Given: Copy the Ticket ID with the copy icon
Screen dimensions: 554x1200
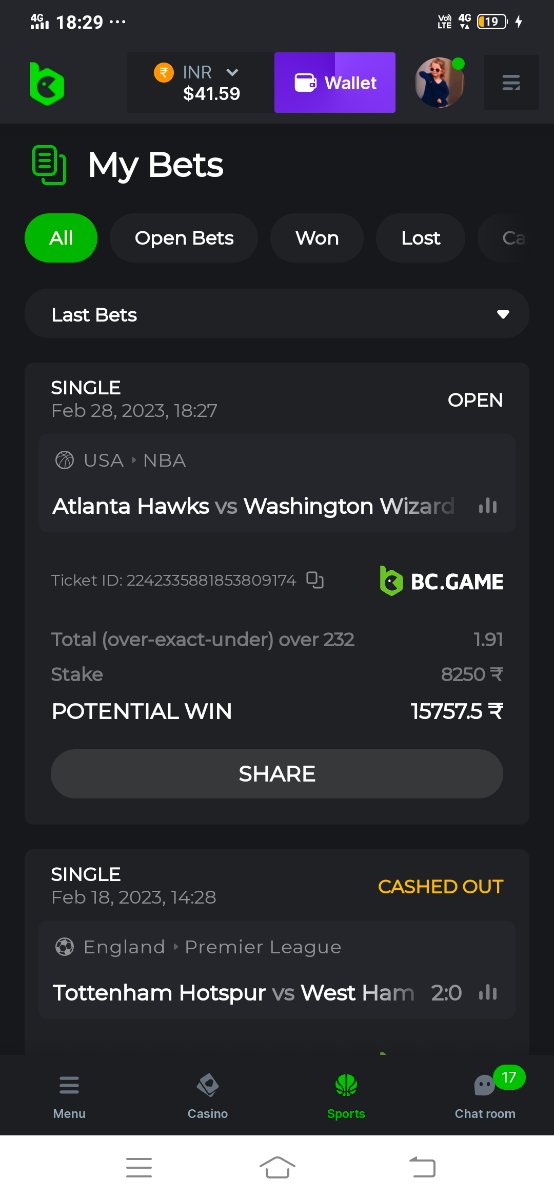Looking at the screenshot, I should click(x=315, y=580).
